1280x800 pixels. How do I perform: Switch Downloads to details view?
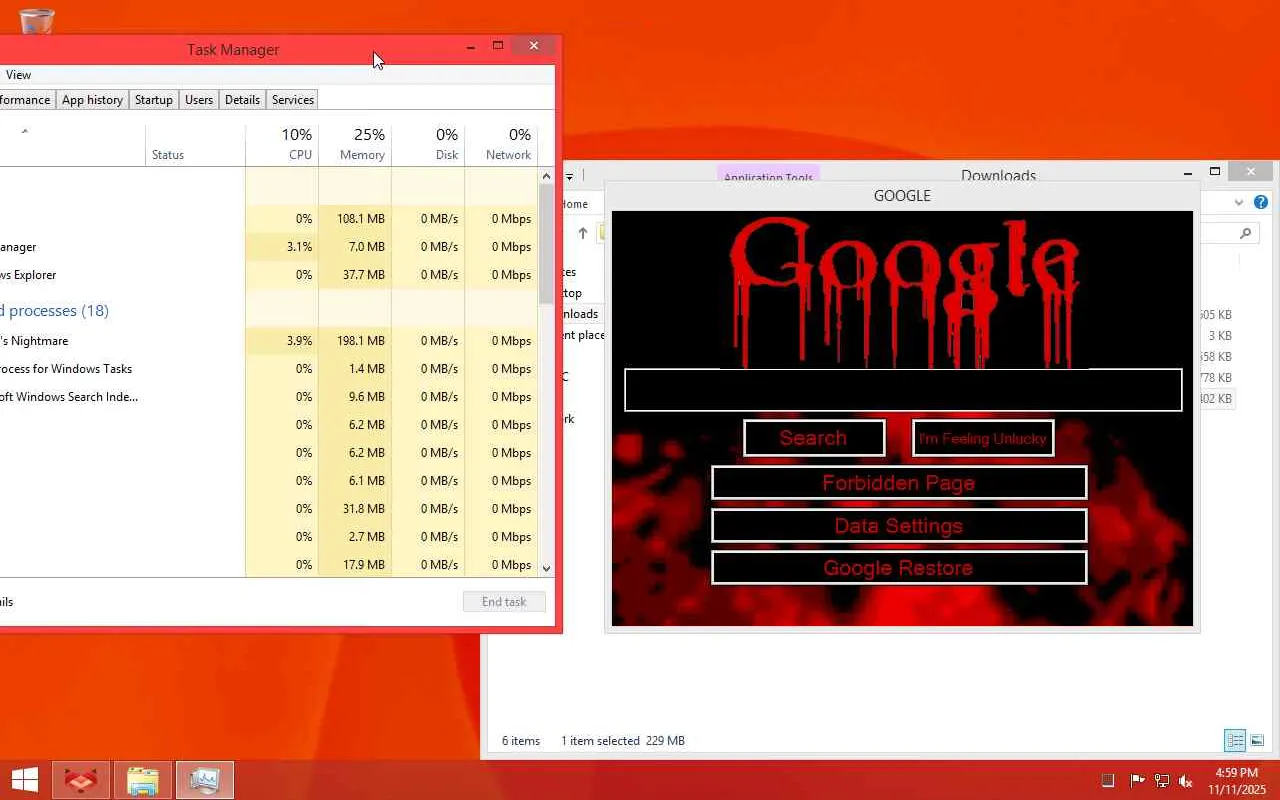pos(1235,741)
